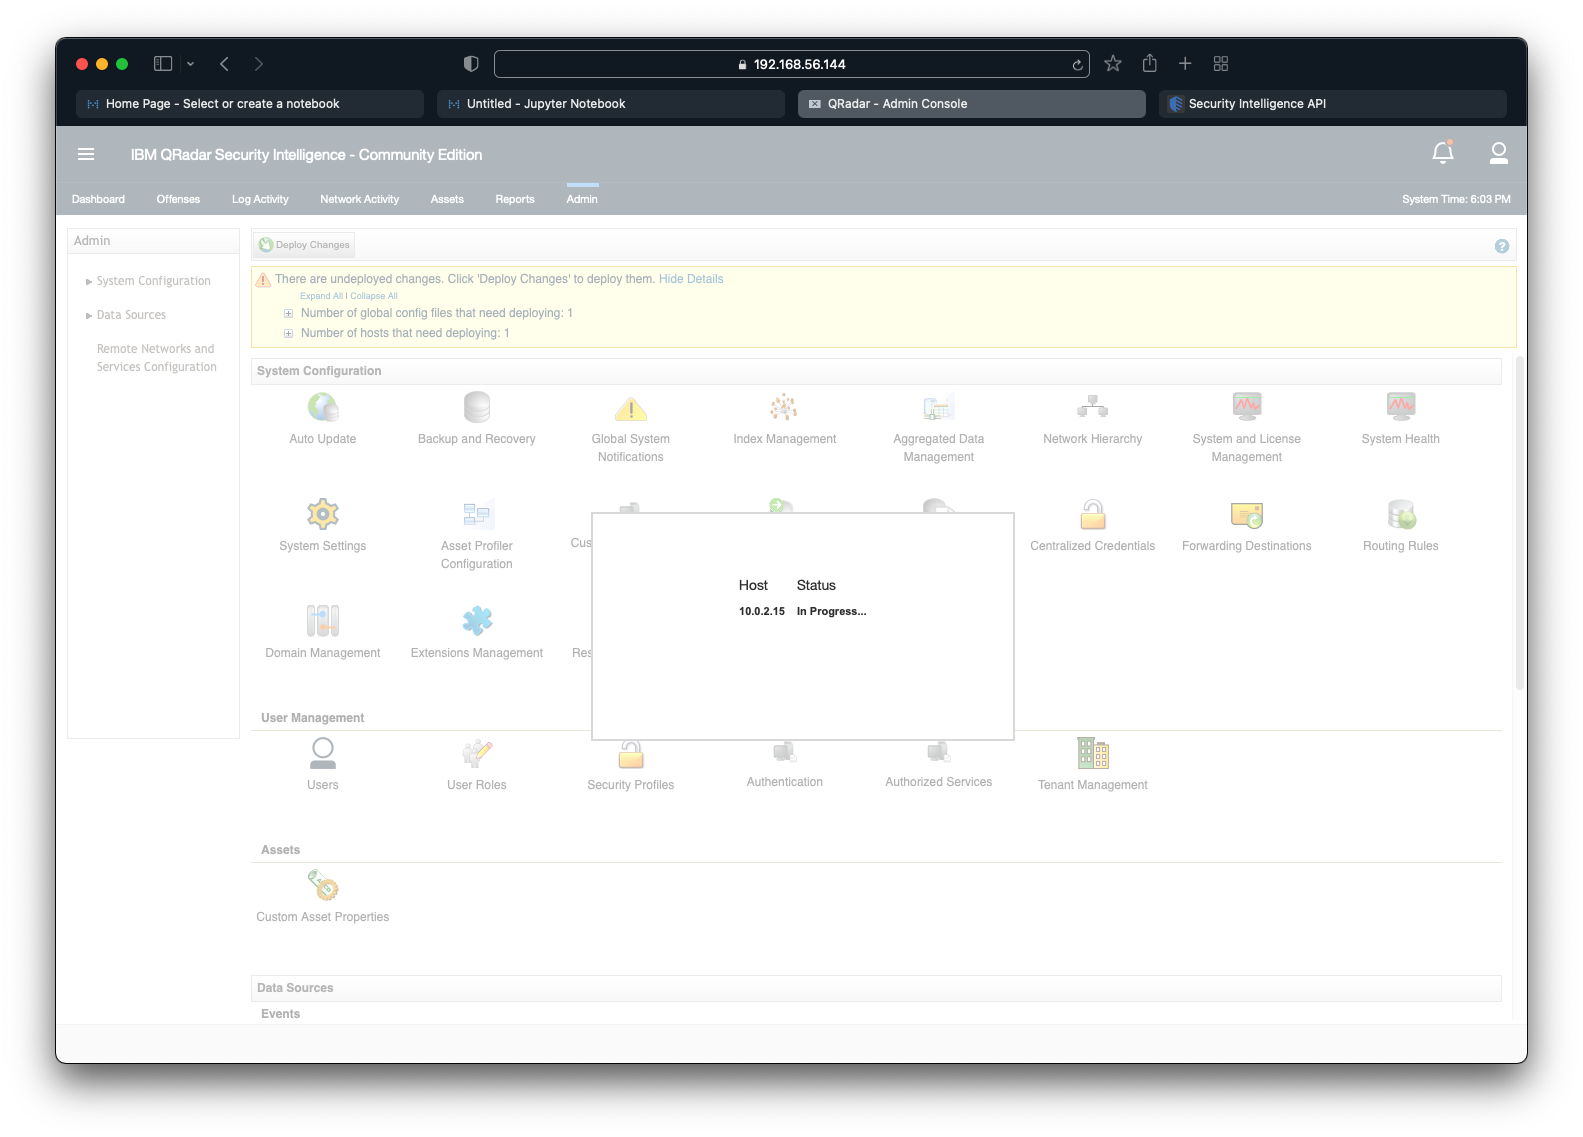Open new browser tab with plus
Viewport: 1583px width, 1137px height.
[1185, 64]
